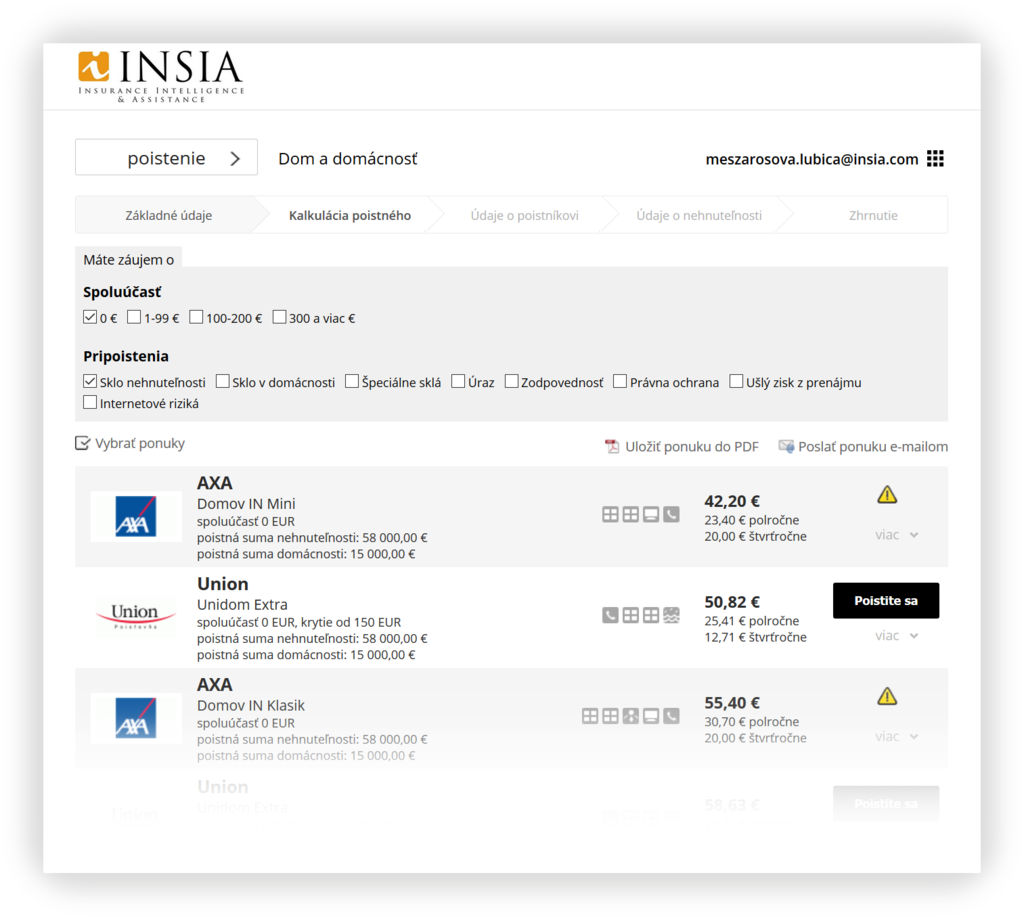Click leftmost window-pane icon in Domov IN Mini row
This screenshot has width=1024, height=917.
611,515
